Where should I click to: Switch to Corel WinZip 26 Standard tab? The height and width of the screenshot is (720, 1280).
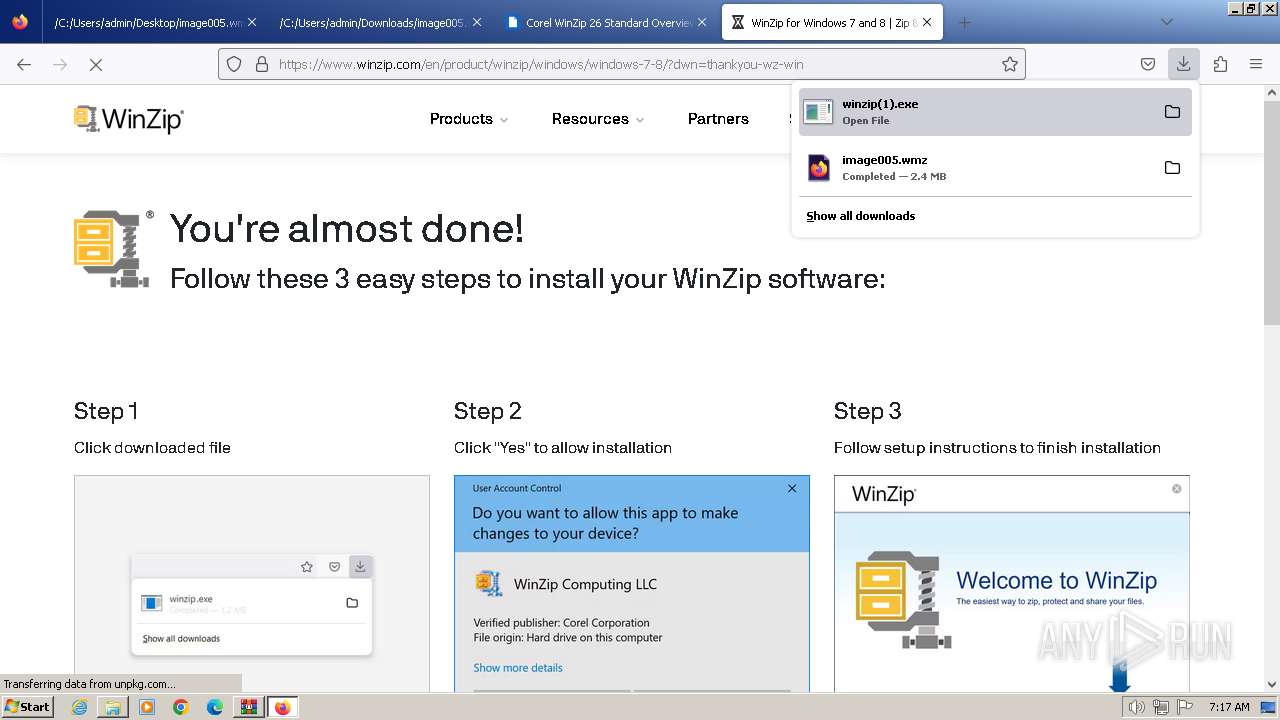(x=605, y=22)
